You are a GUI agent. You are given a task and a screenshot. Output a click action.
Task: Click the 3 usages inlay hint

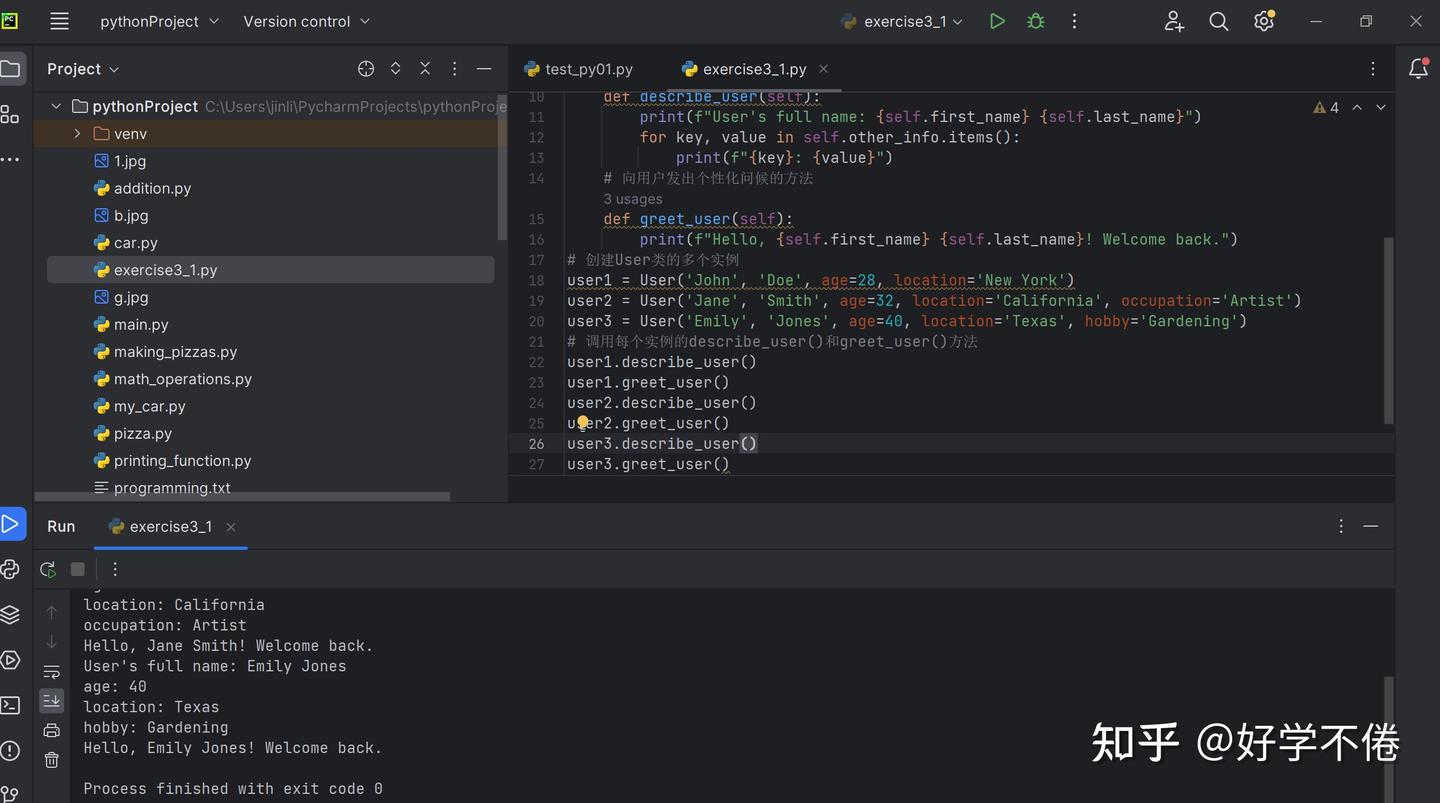633,199
